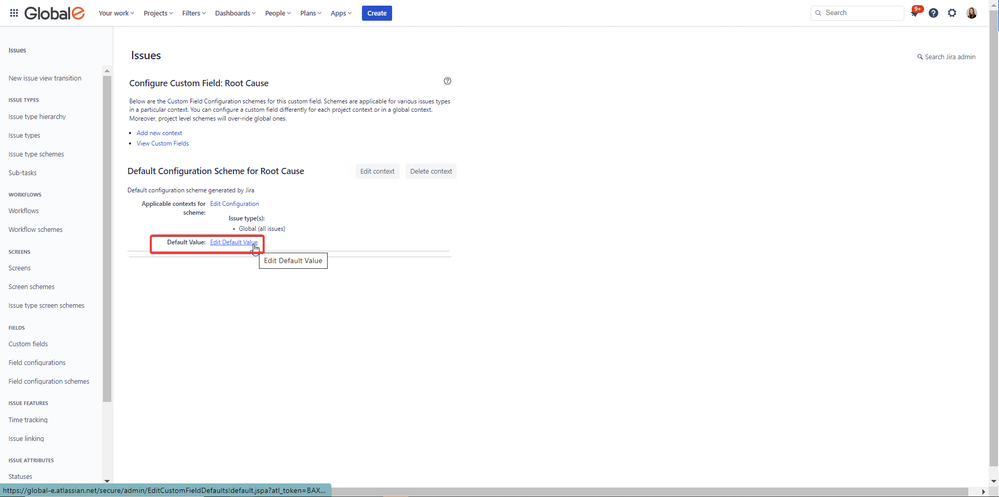Open Workflows in sidebar
999x497 pixels.
(x=24, y=211)
